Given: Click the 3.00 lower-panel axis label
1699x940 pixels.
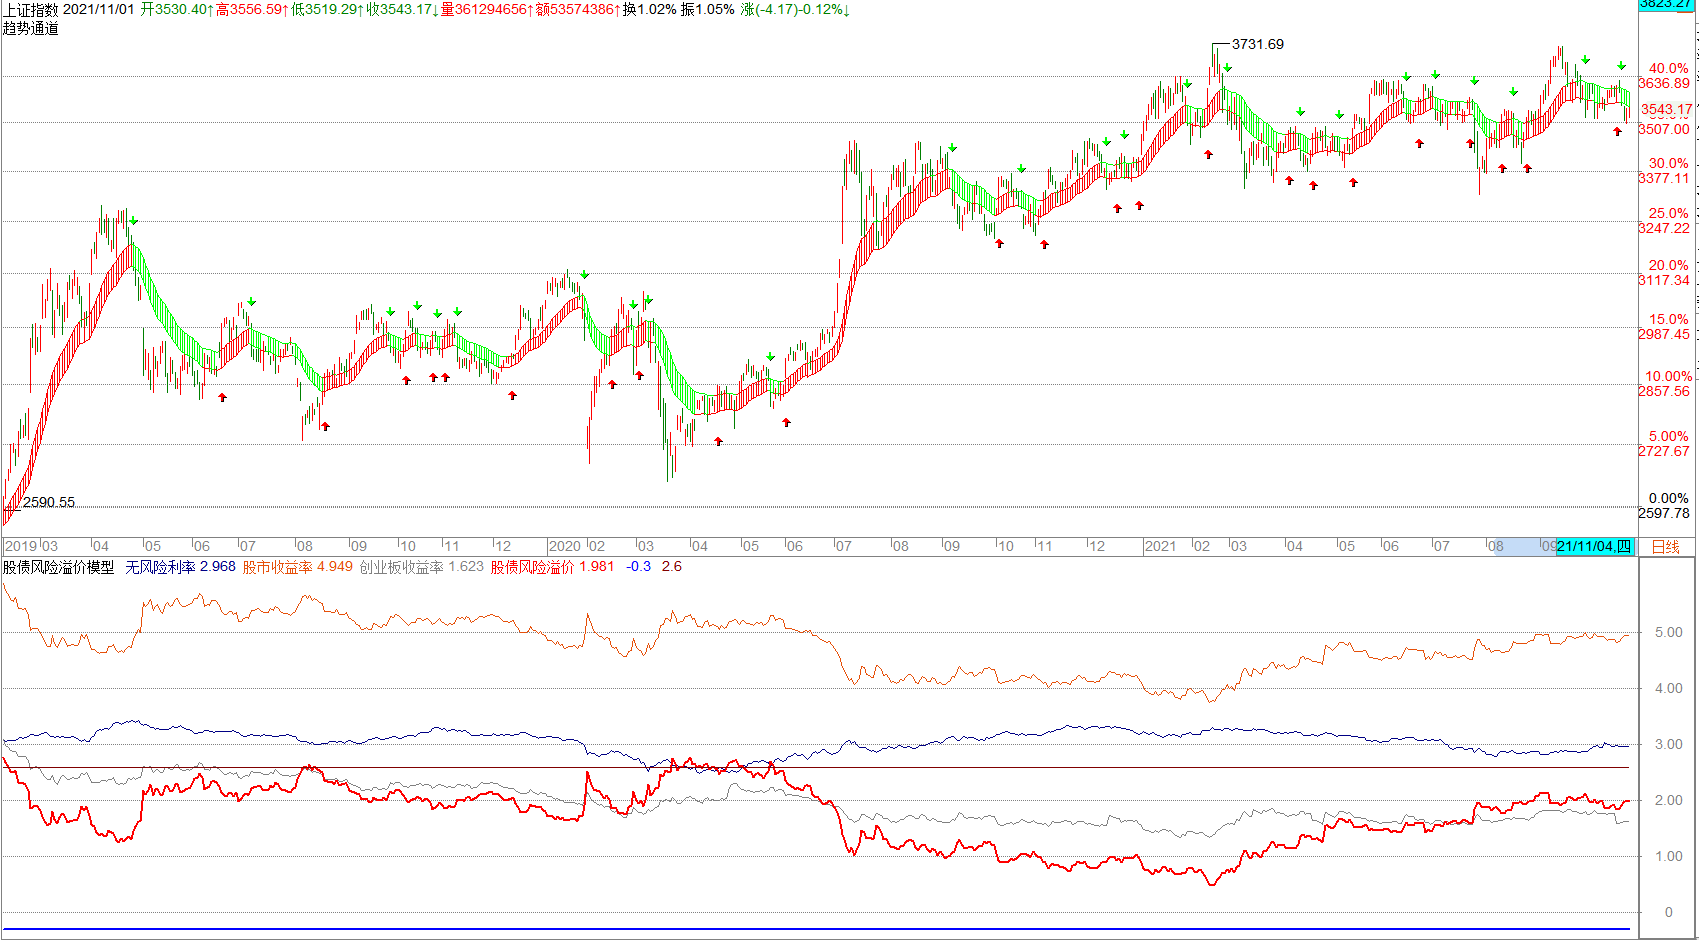Looking at the screenshot, I should (x=1669, y=744).
